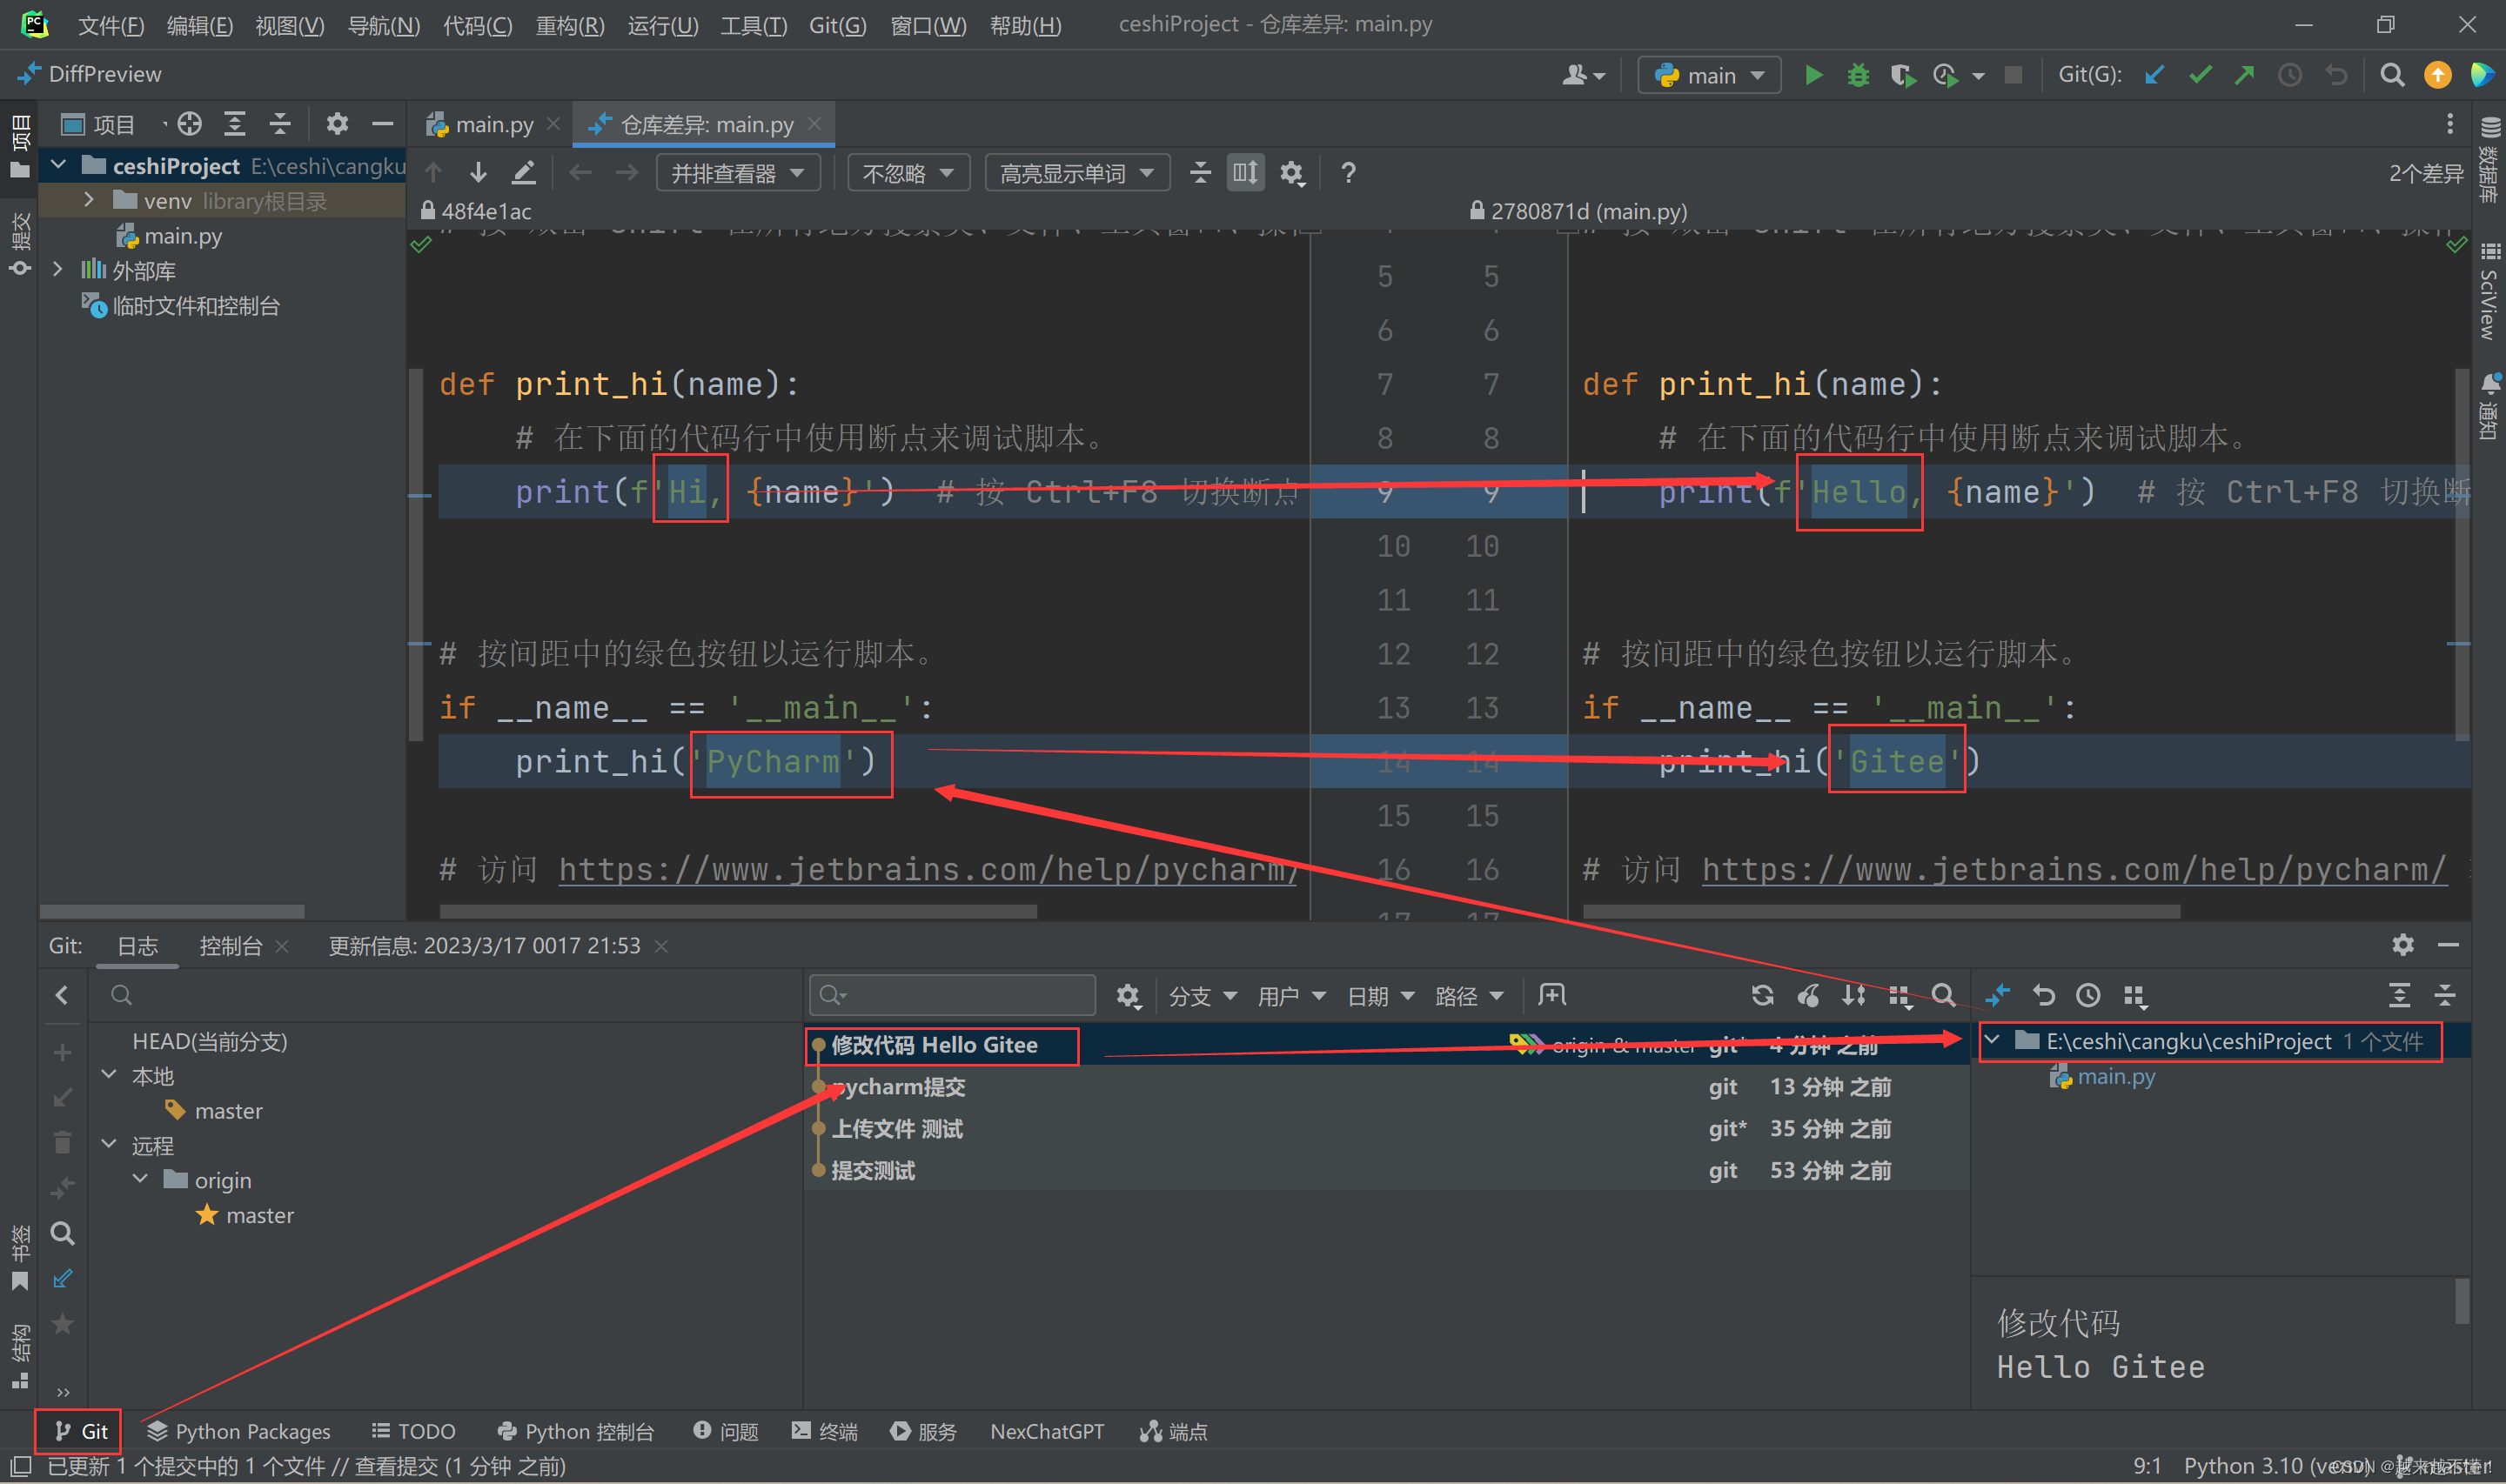Commit changes with the green checkmark icon
This screenshot has height=1484, width=2506.
pyautogui.click(x=2200, y=75)
